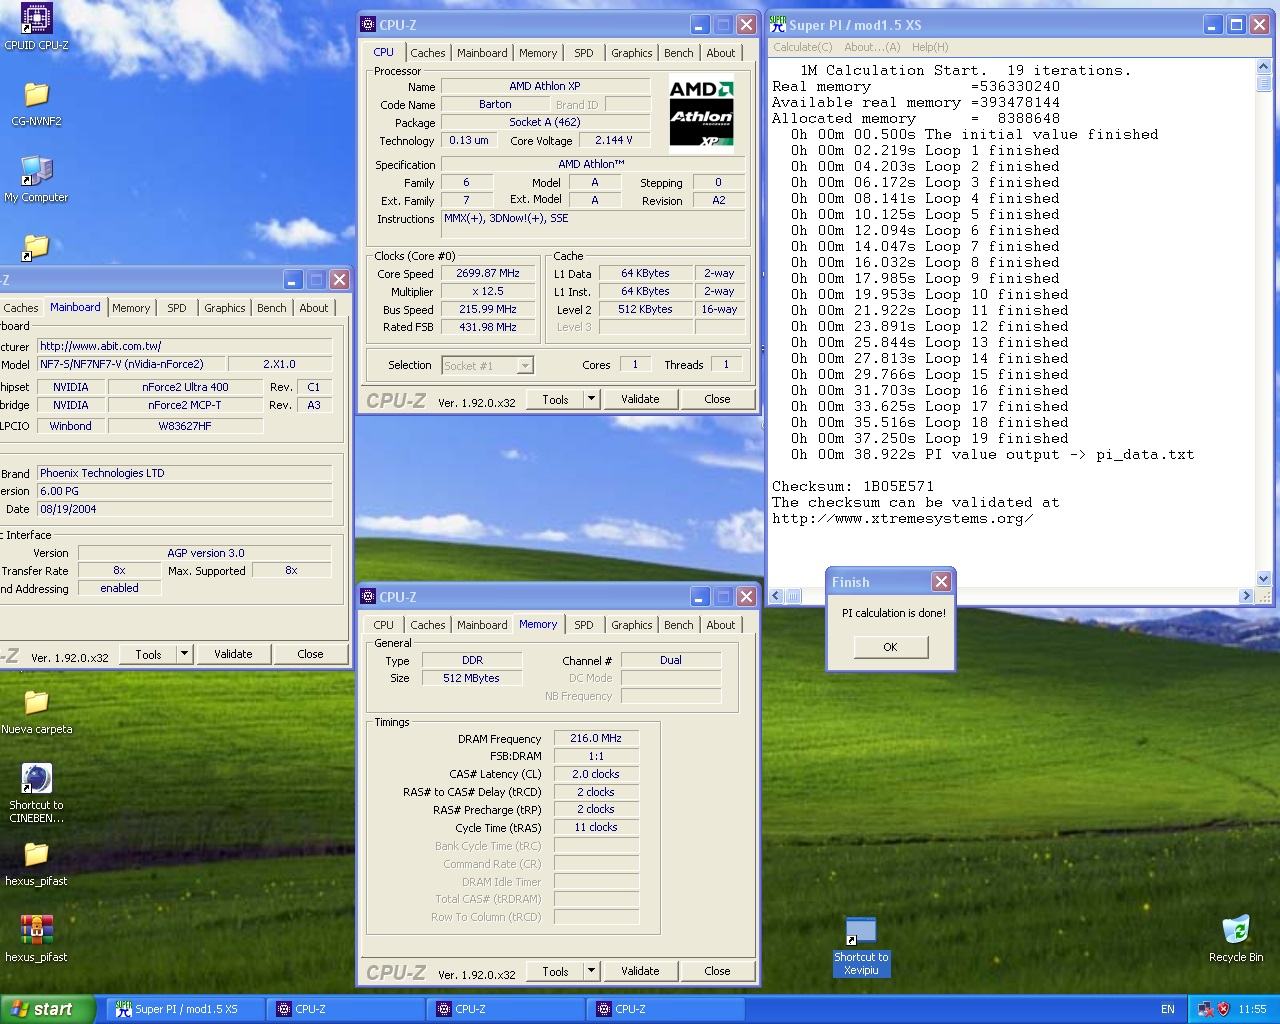Viewport: 1280px width, 1024px height.
Task: Click Validate in the CPU-Z Memory window
Action: coord(640,971)
